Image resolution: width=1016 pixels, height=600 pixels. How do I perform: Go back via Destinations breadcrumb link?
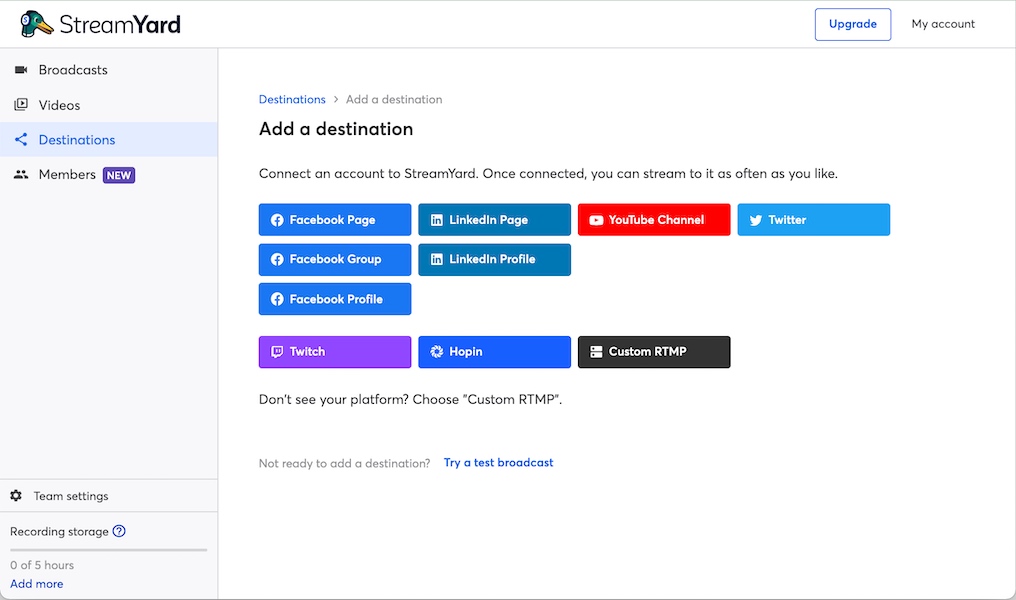tap(292, 99)
